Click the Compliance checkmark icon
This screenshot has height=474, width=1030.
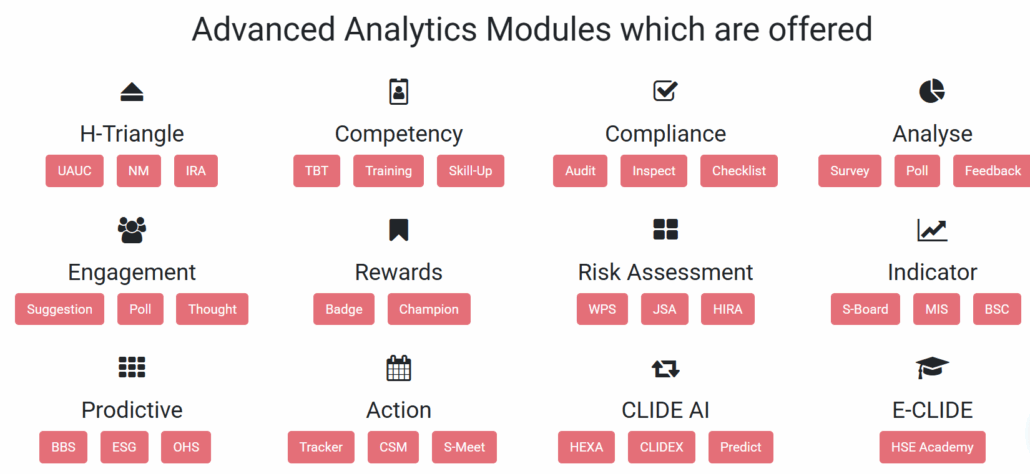(x=665, y=91)
